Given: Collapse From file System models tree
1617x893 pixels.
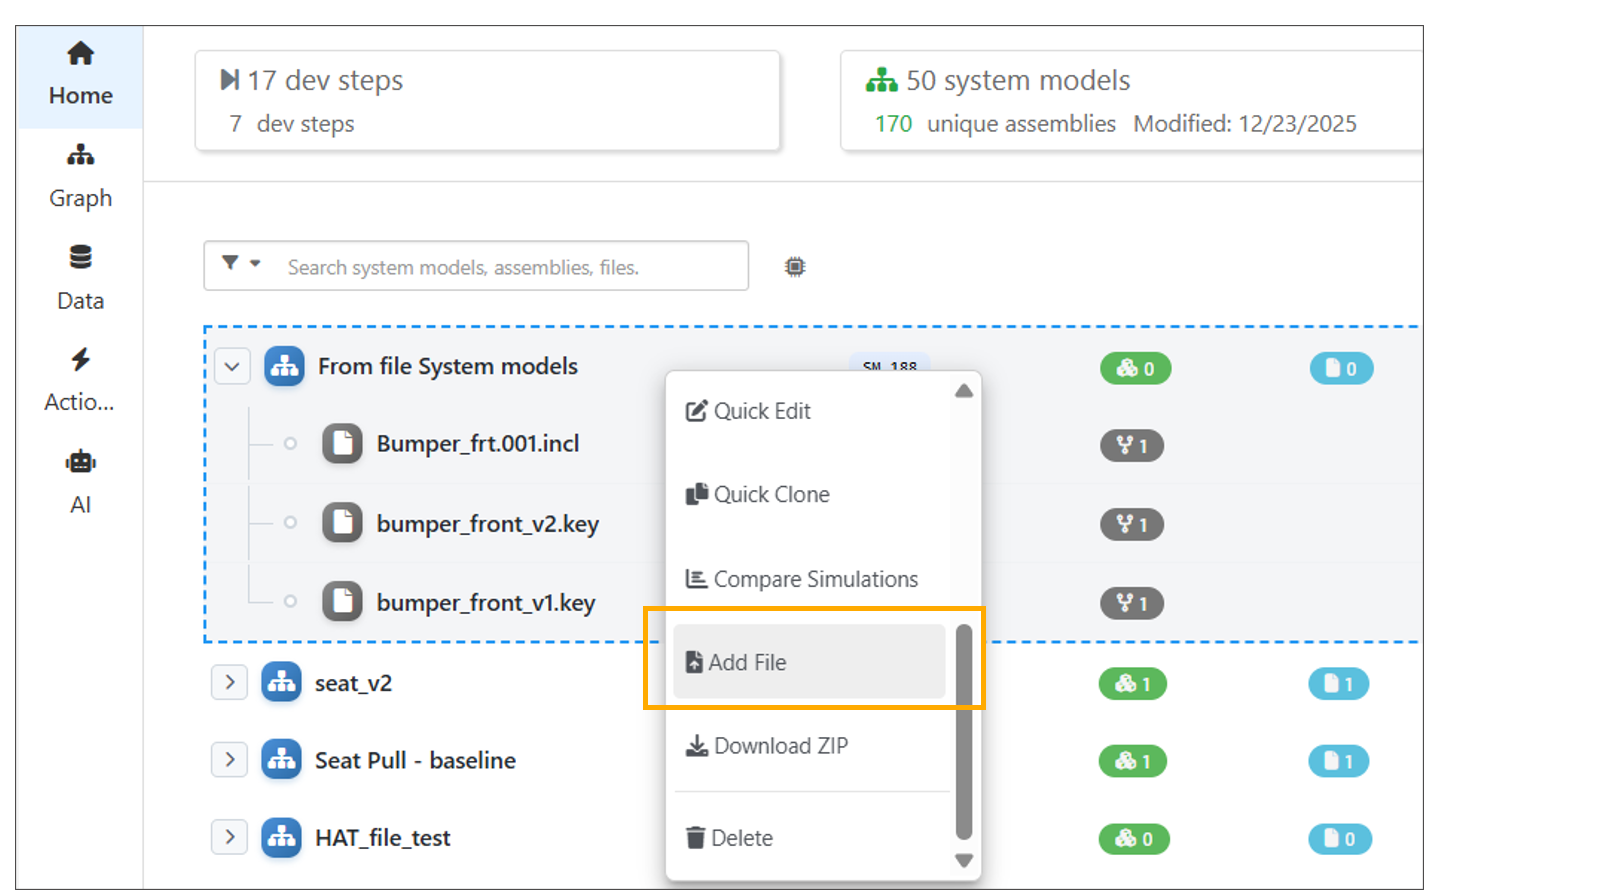Looking at the screenshot, I should pyautogui.click(x=232, y=367).
